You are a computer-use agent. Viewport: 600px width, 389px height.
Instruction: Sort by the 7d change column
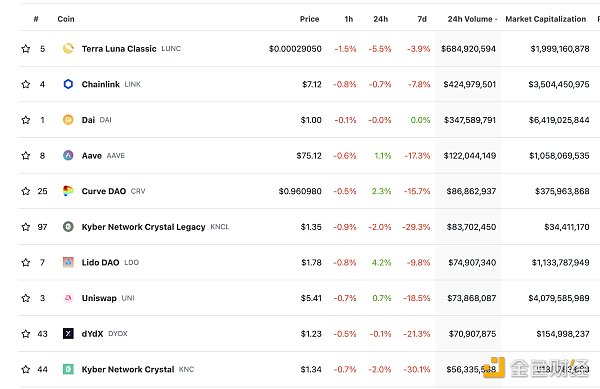coord(422,19)
